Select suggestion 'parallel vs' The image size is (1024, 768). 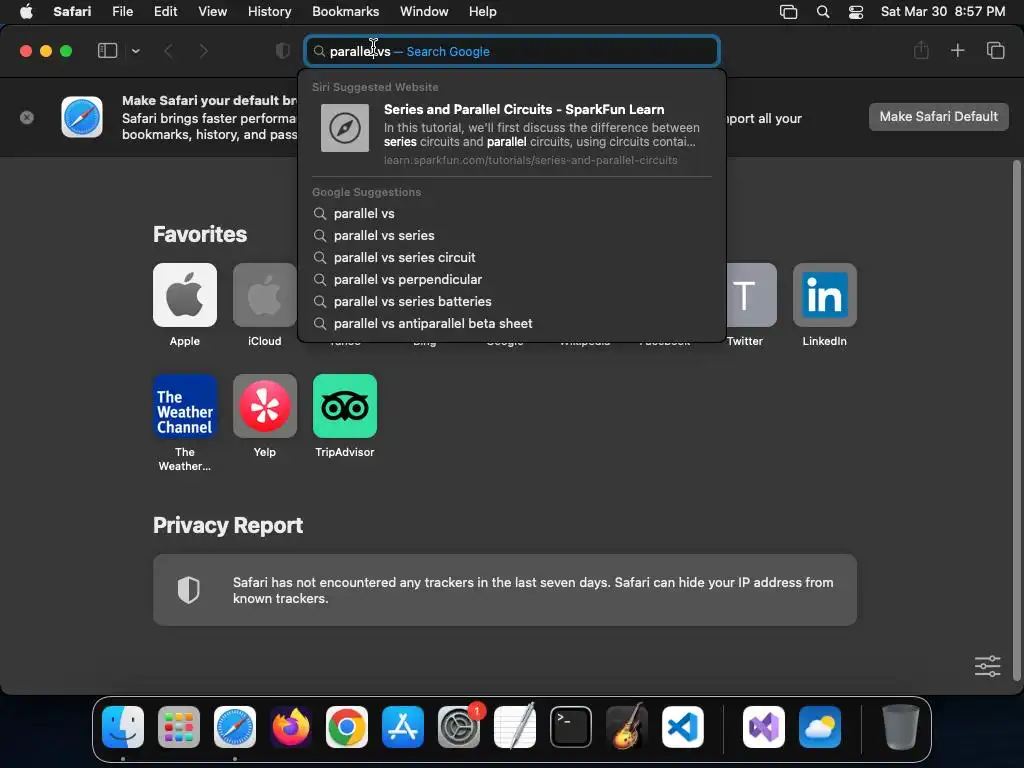pos(512,214)
